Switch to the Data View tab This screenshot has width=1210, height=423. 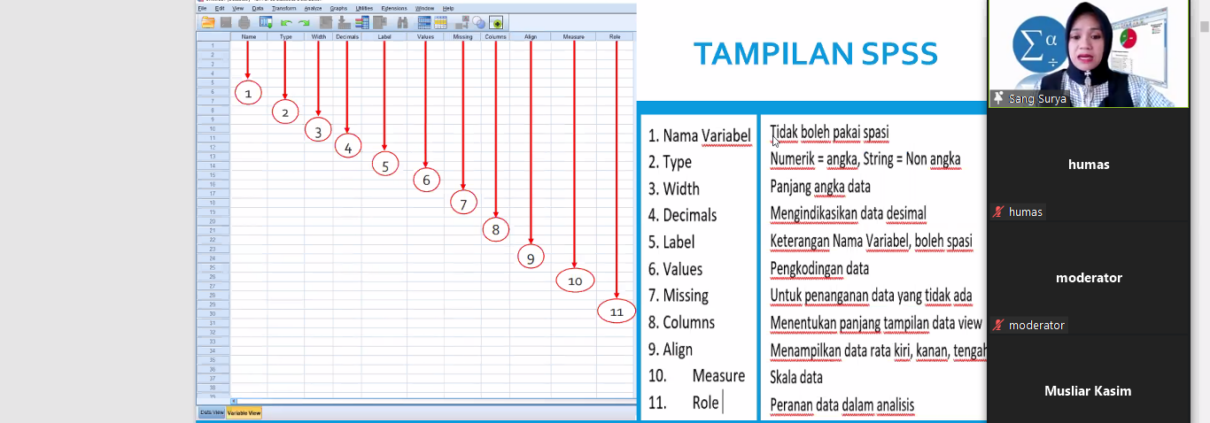pyautogui.click(x=211, y=412)
